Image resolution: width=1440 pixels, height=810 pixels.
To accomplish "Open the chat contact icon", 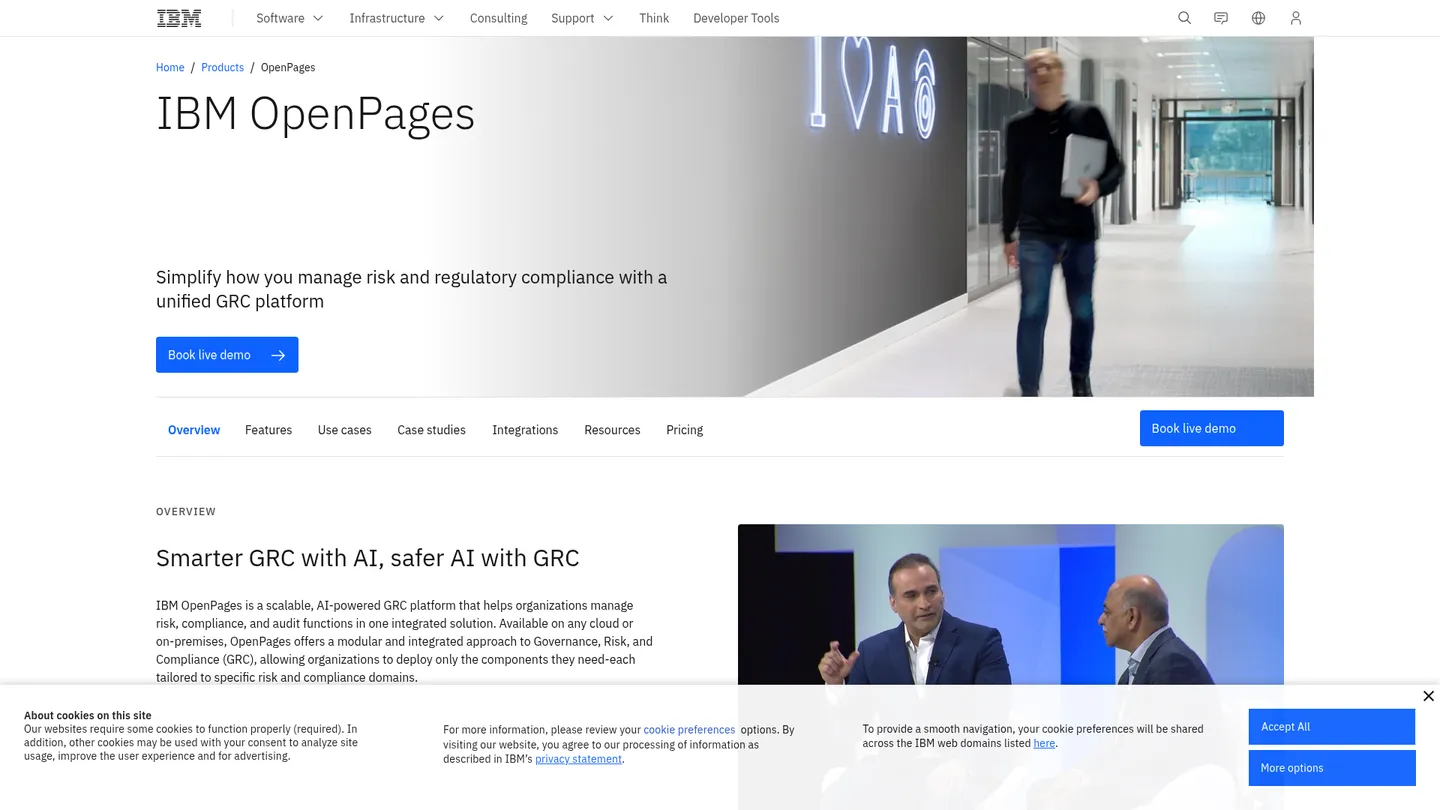I will 1221,18.
